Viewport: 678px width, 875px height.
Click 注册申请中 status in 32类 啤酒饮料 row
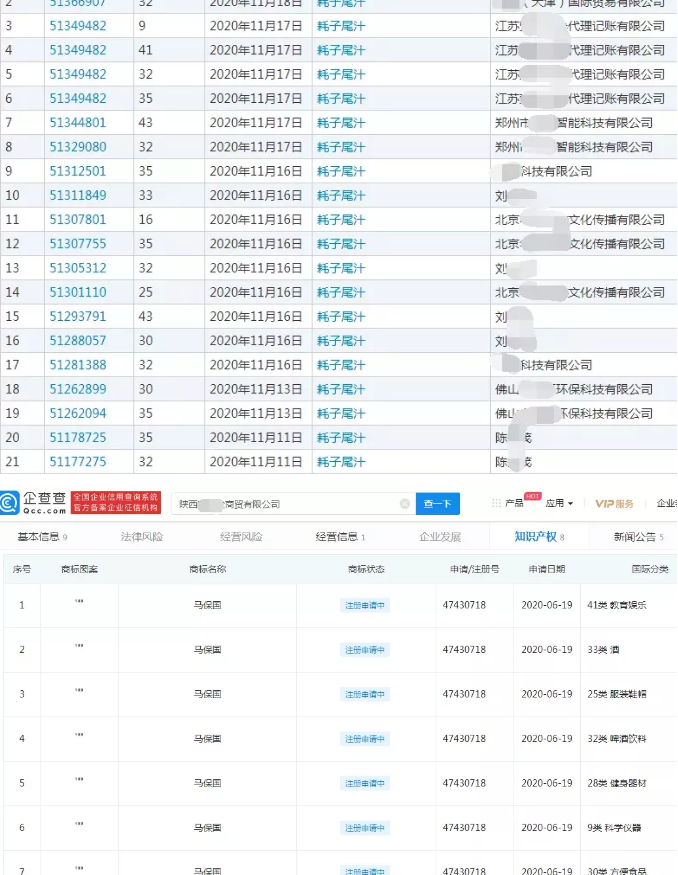(x=365, y=739)
